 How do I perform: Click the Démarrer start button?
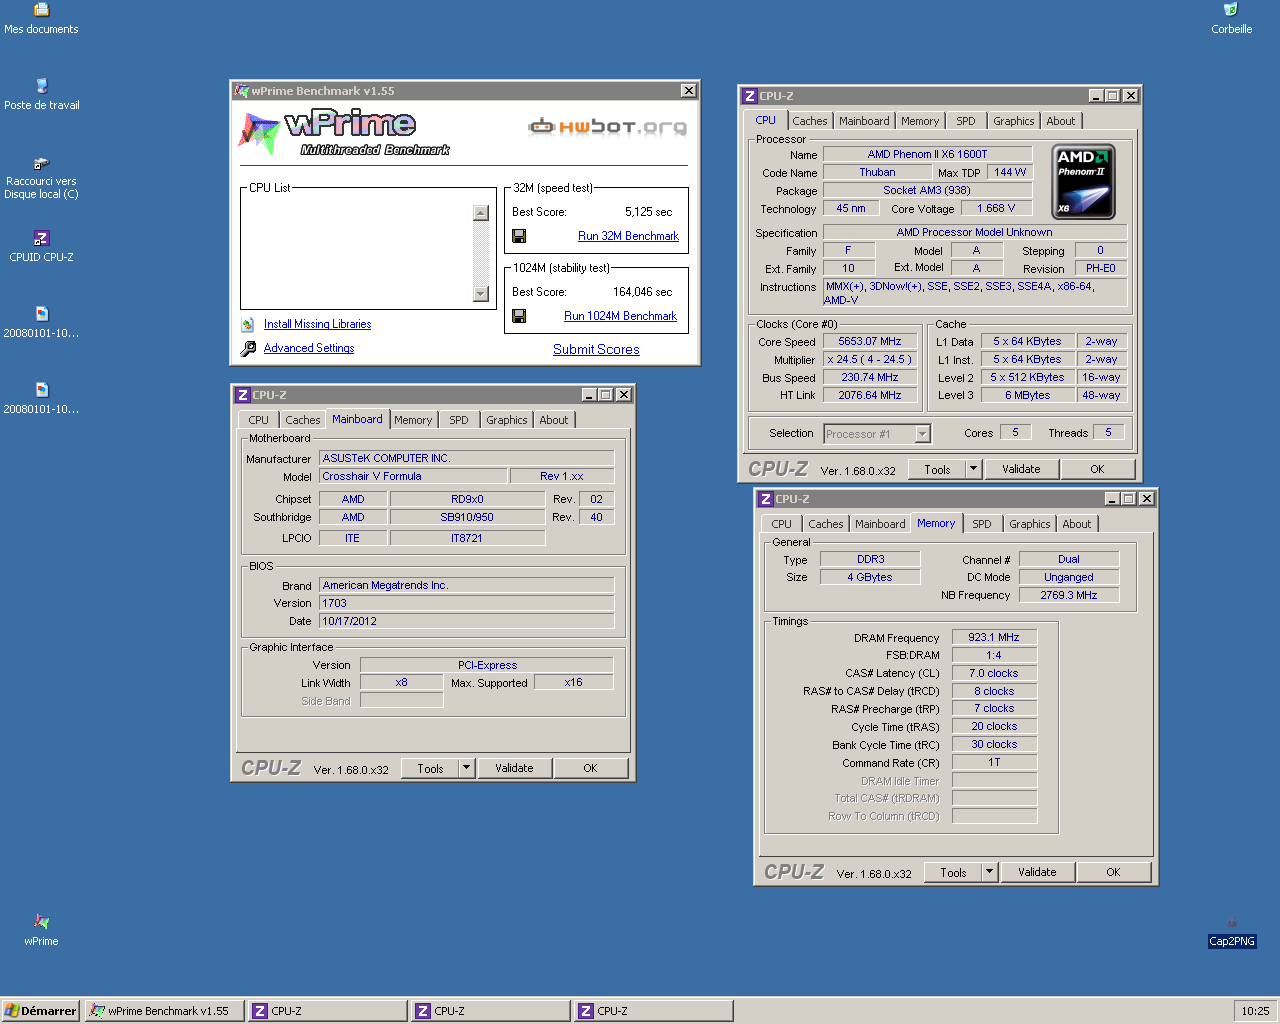click(41, 1011)
